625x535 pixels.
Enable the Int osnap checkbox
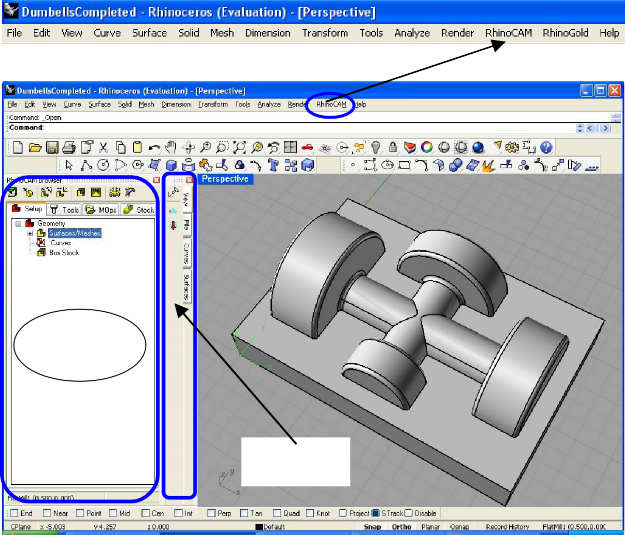(178, 513)
